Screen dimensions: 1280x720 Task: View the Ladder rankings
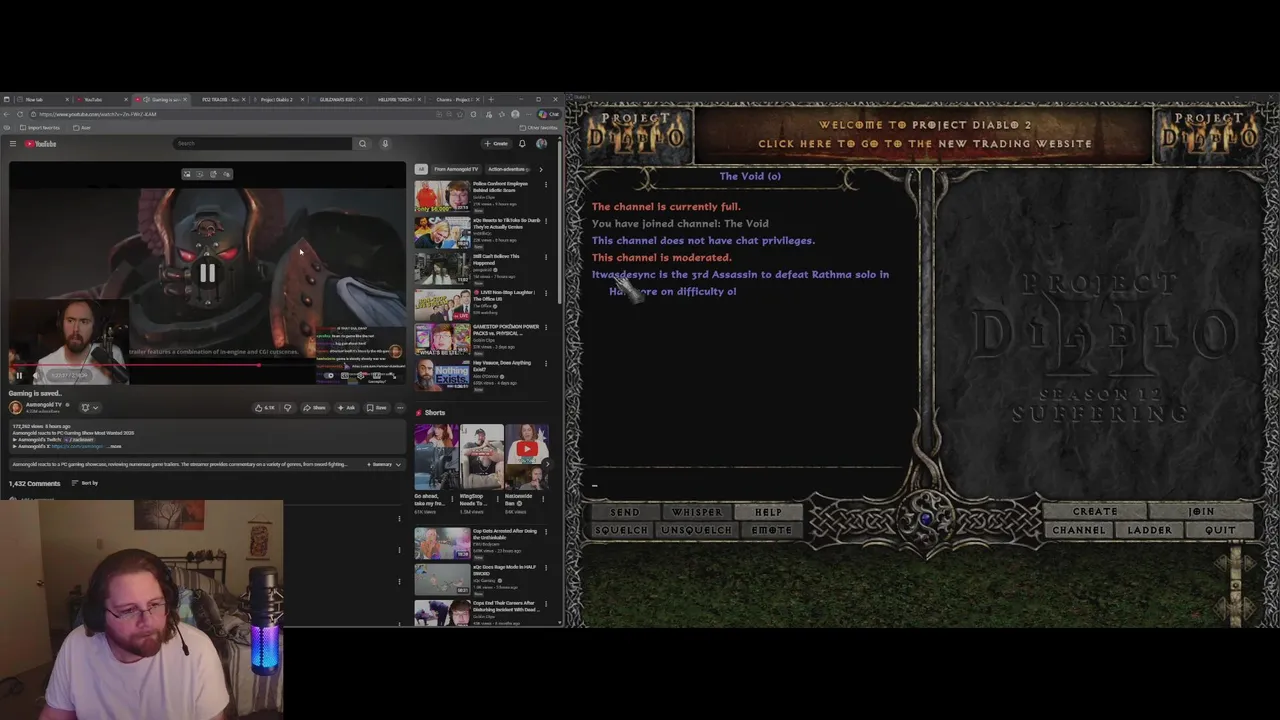[1149, 530]
